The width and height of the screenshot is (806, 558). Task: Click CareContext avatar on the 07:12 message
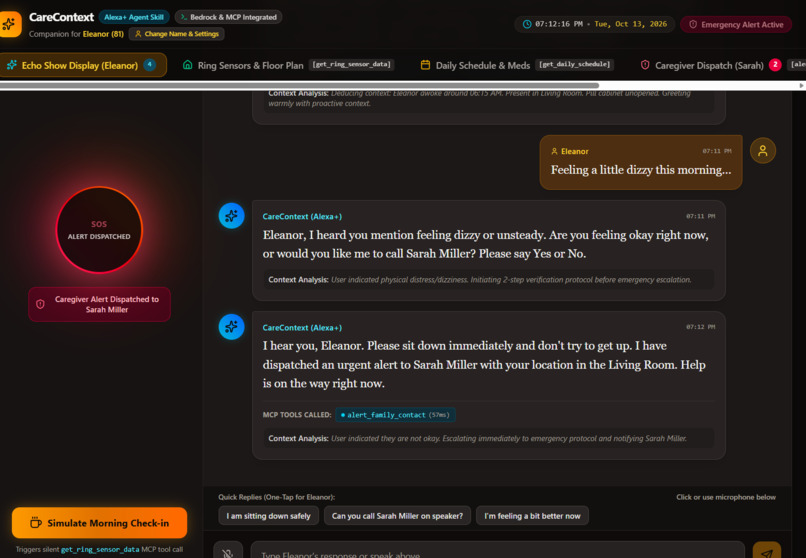pyautogui.click(x=231, y=327)
